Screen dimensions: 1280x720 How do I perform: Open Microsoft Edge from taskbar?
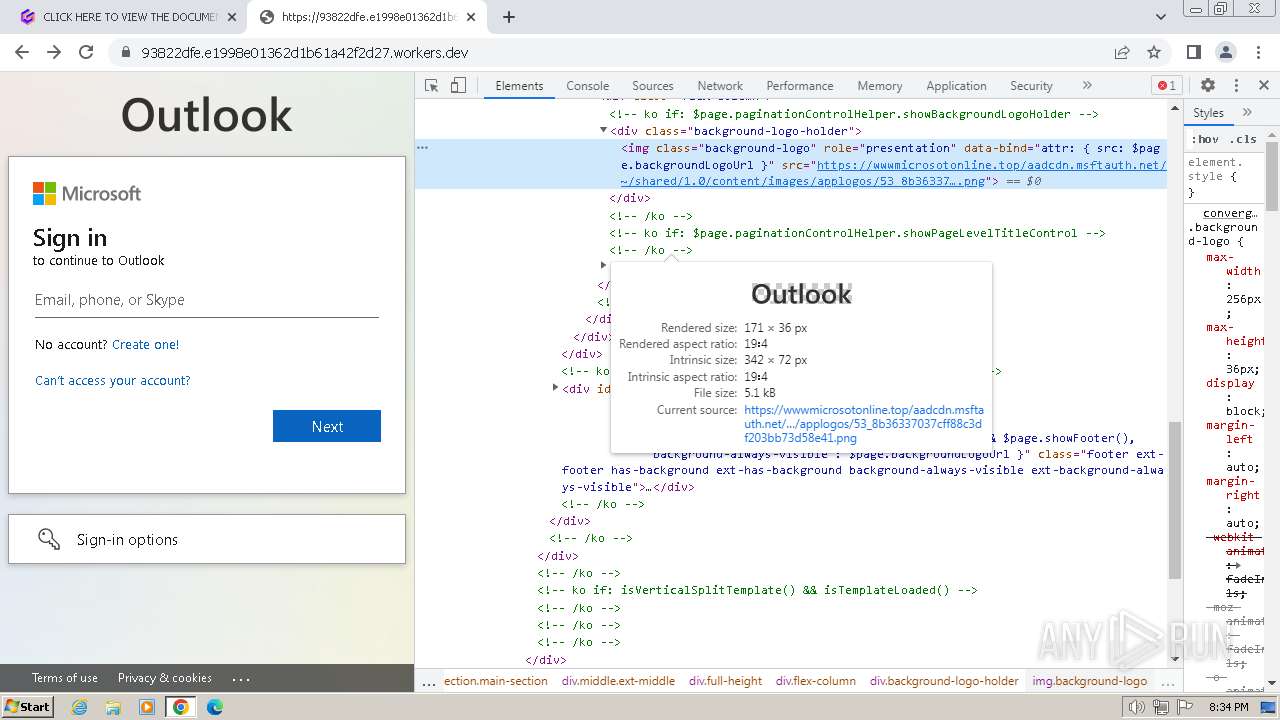pos(214,707)
